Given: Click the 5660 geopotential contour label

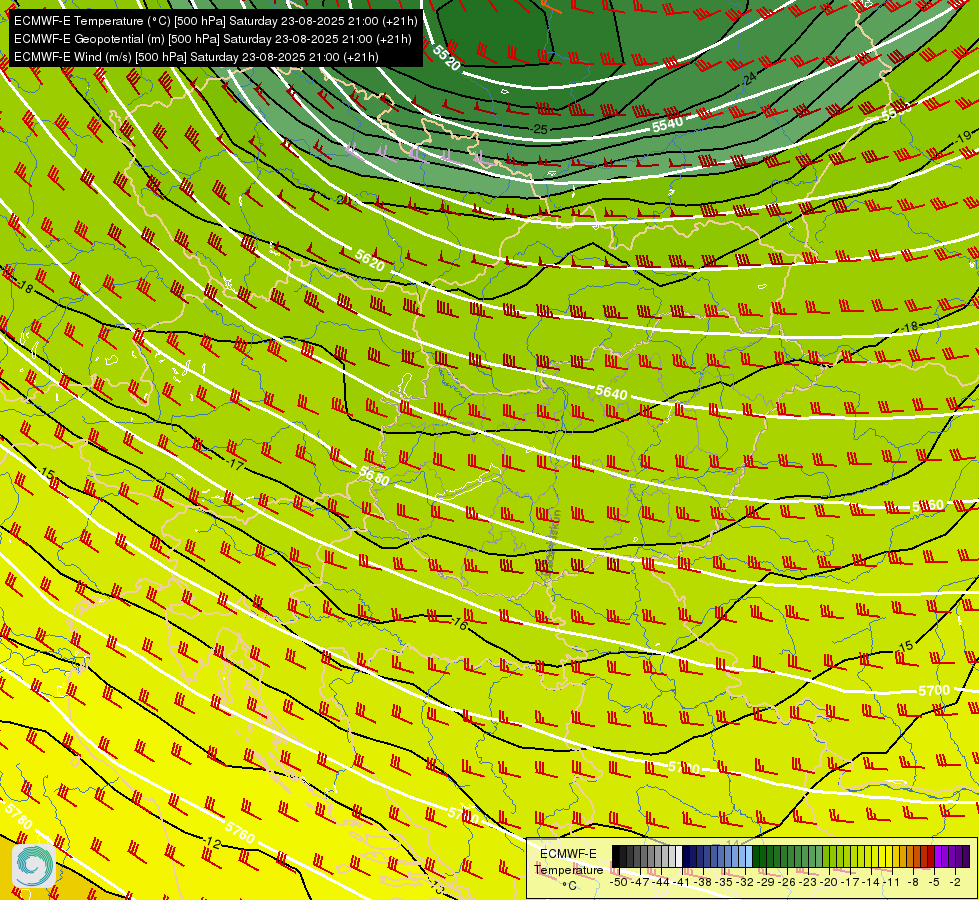Looking at the screenshot, I should click(x=928, y=506).
